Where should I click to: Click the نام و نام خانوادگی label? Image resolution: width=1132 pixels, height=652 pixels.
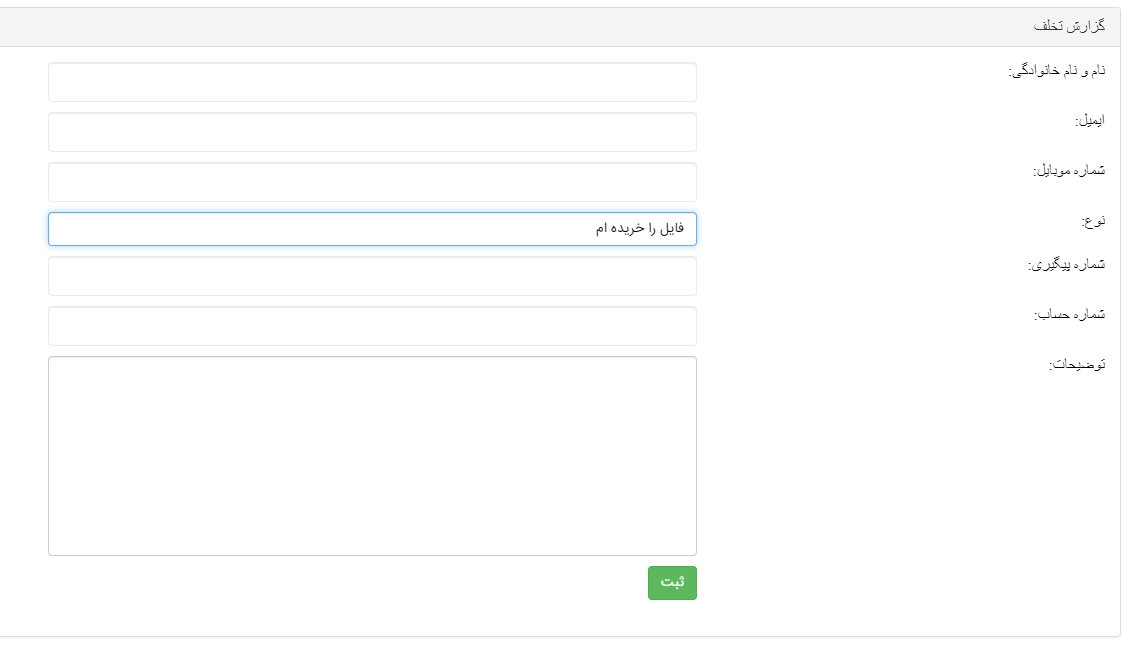(1056, 71)
